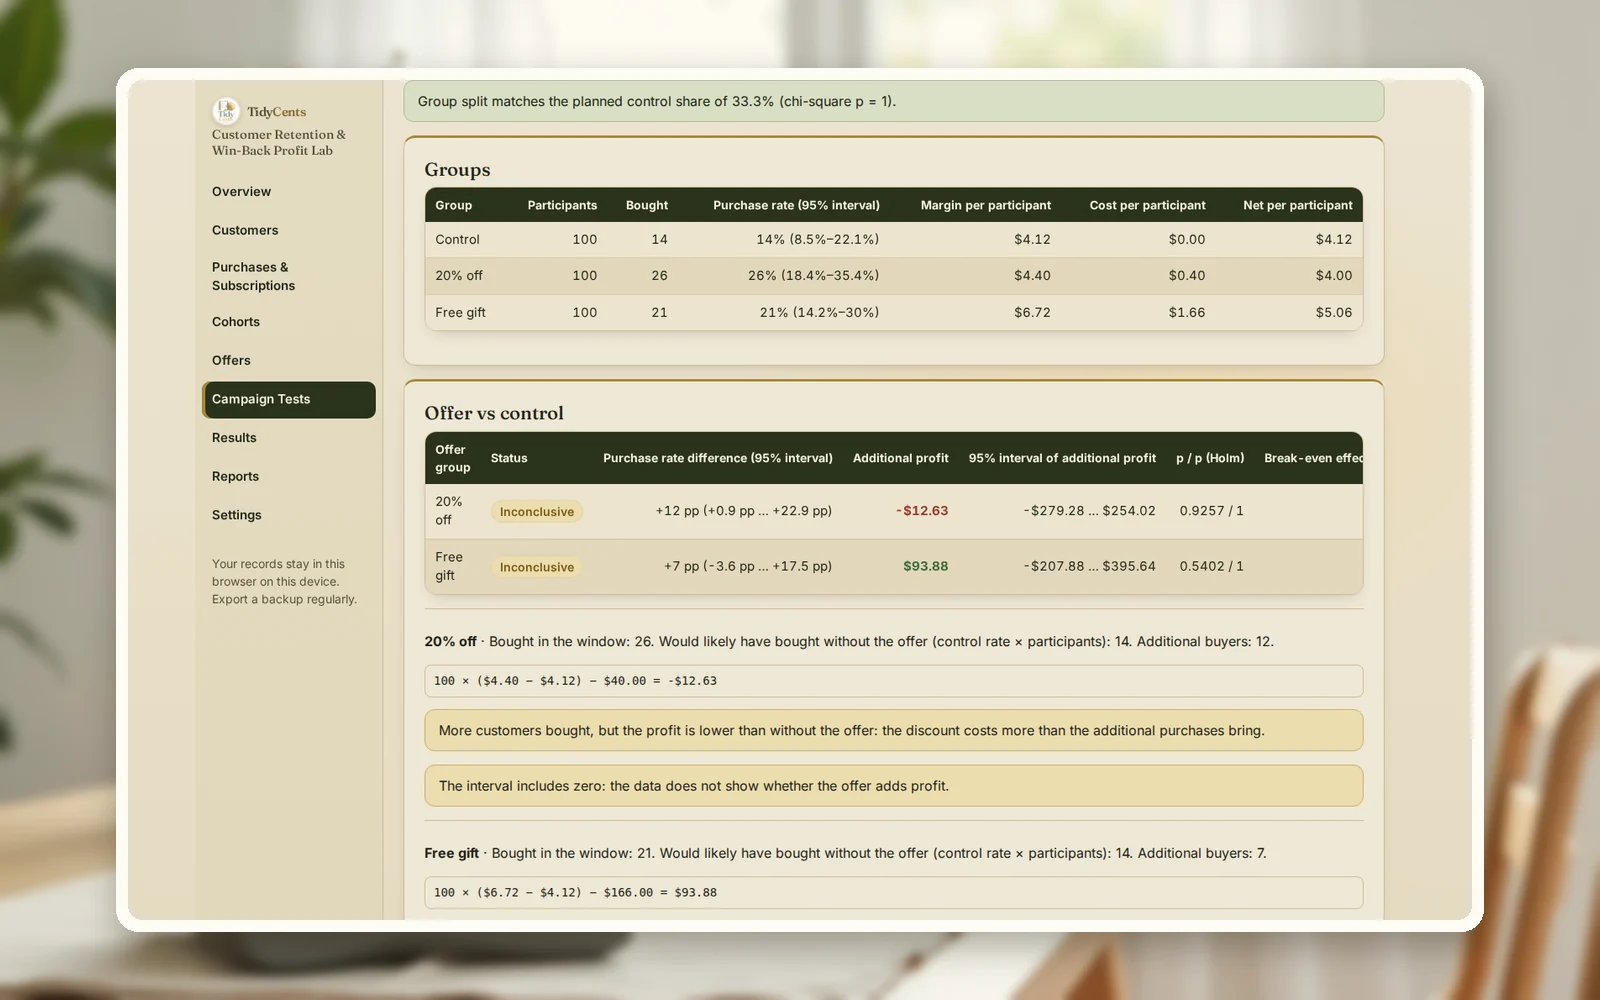Open Purchases & Subscriptions section
This screenshot has height=1000, width=1600.
253,276
